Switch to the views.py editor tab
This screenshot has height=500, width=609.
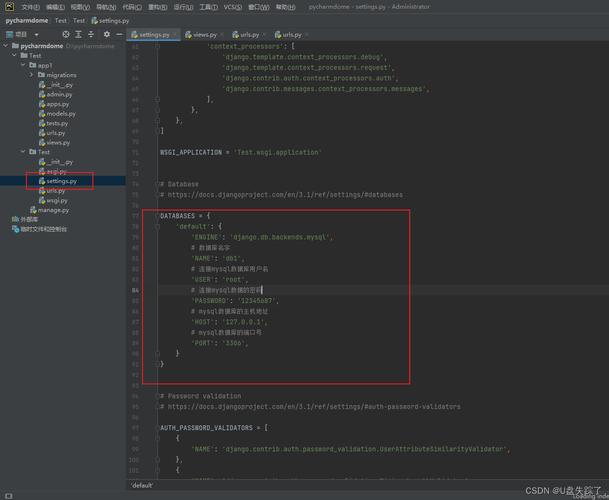[x=205, y=35]
